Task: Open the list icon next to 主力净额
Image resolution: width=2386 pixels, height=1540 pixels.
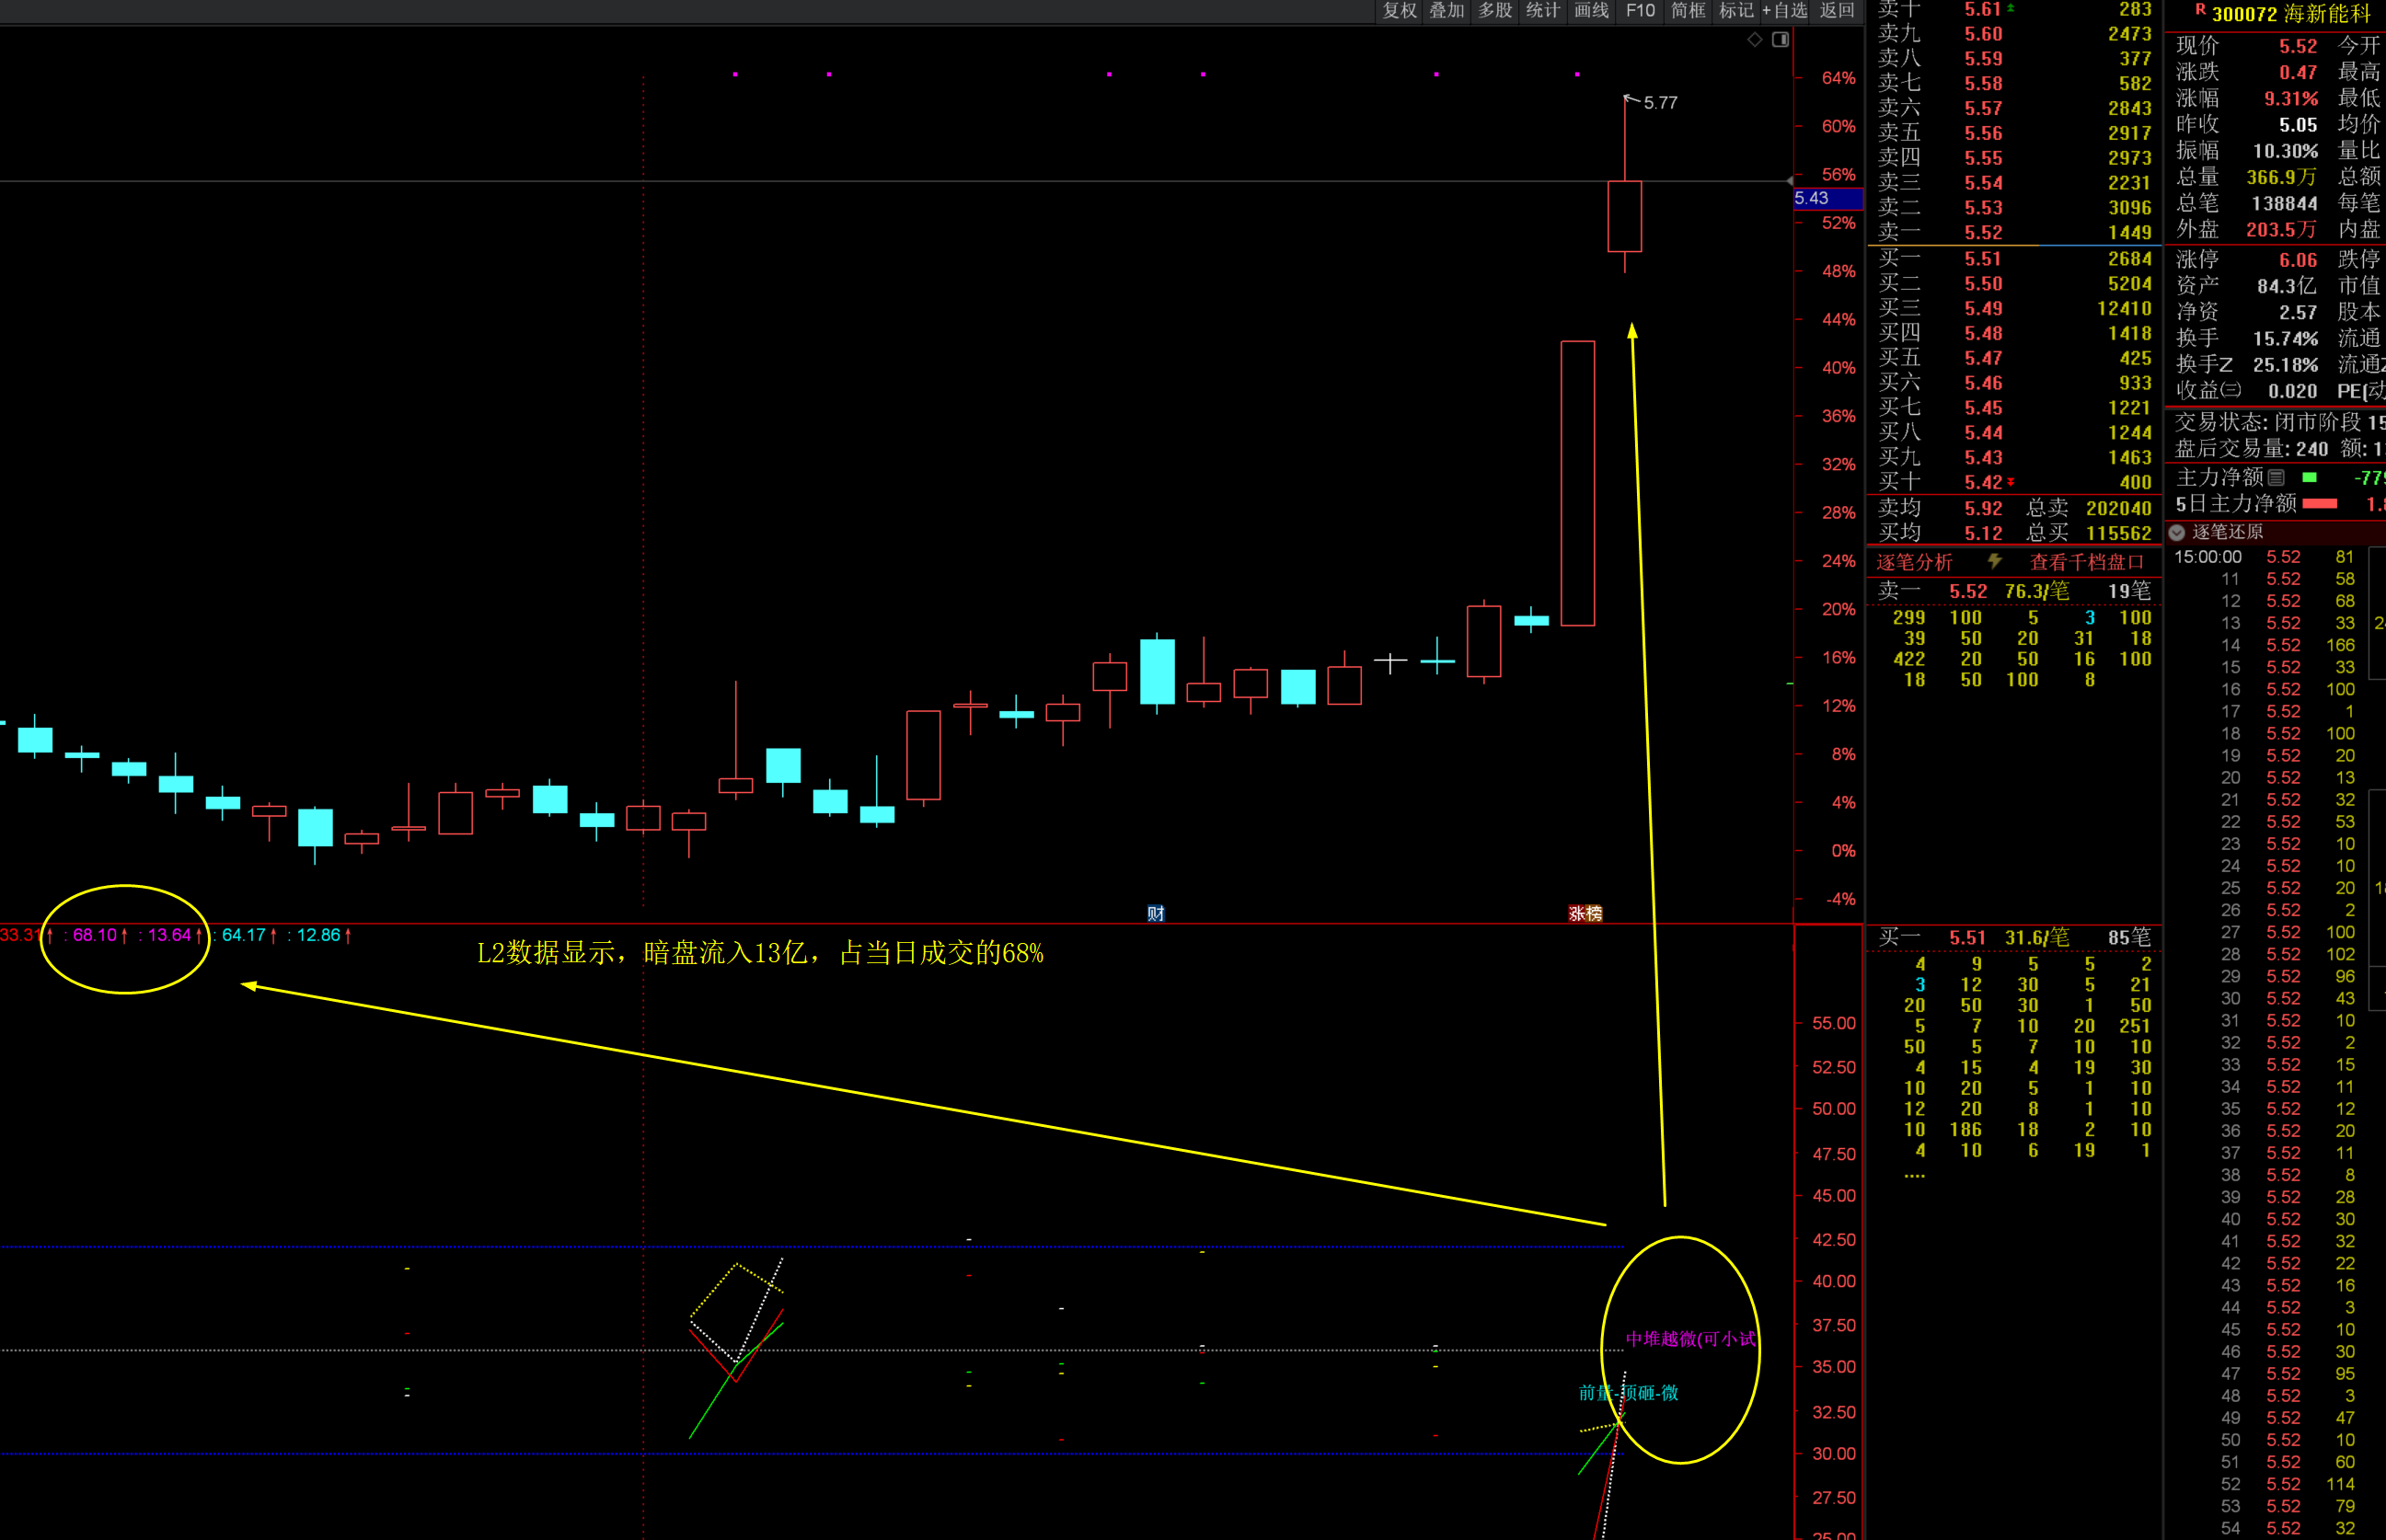Action: pos(2276,478)
